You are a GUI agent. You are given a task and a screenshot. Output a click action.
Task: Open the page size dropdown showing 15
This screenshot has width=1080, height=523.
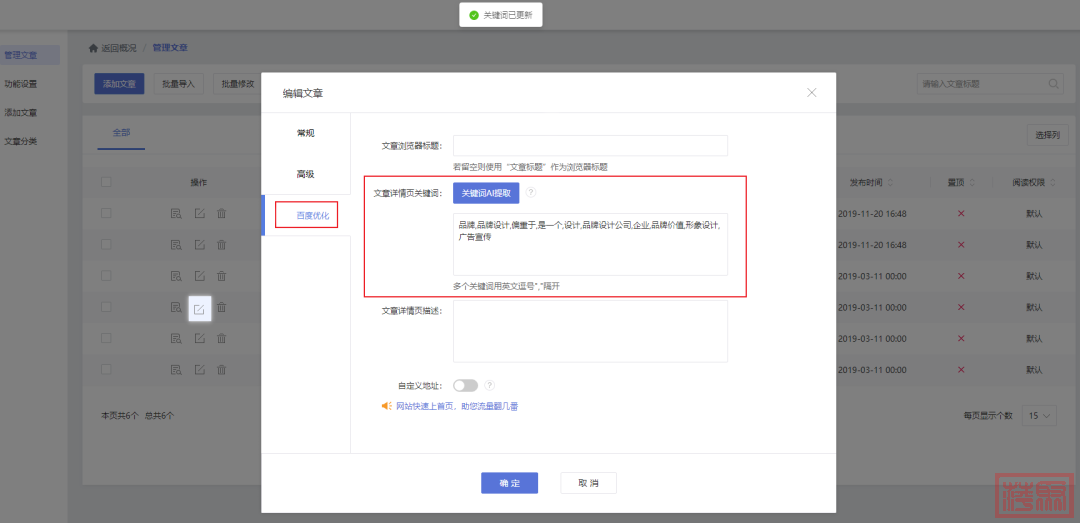click(x=1039, y=415)
